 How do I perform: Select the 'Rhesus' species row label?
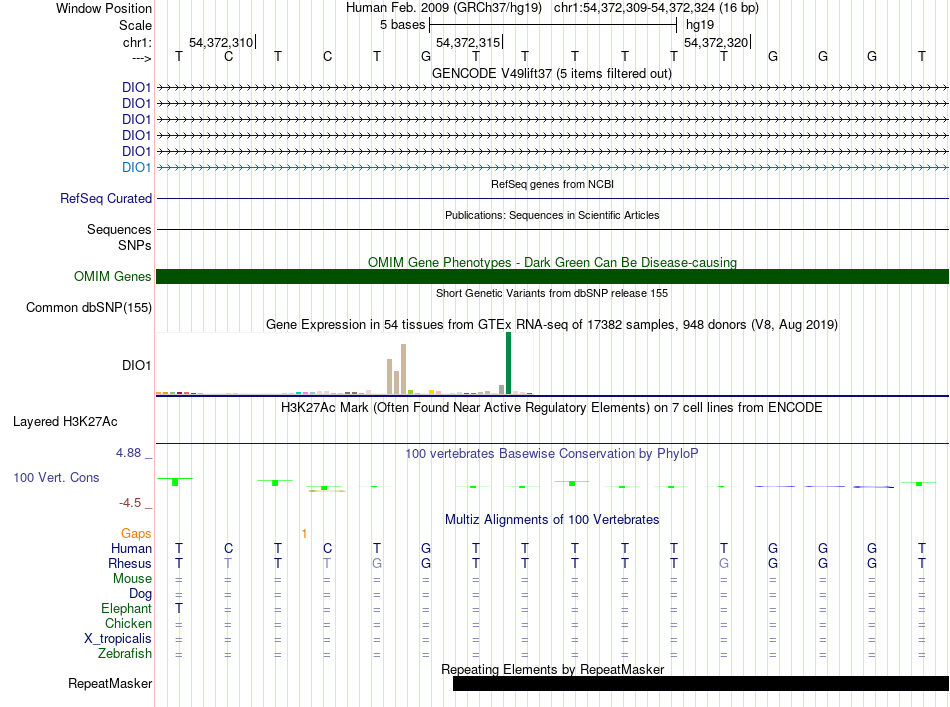(130, 563)
